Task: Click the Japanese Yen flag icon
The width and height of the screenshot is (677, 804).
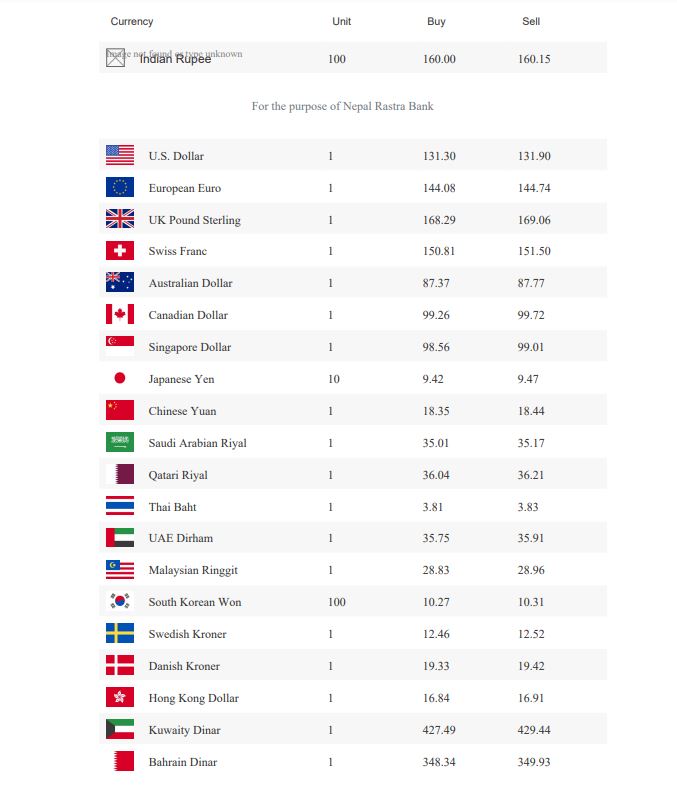Action: click(x=119, y=379)
